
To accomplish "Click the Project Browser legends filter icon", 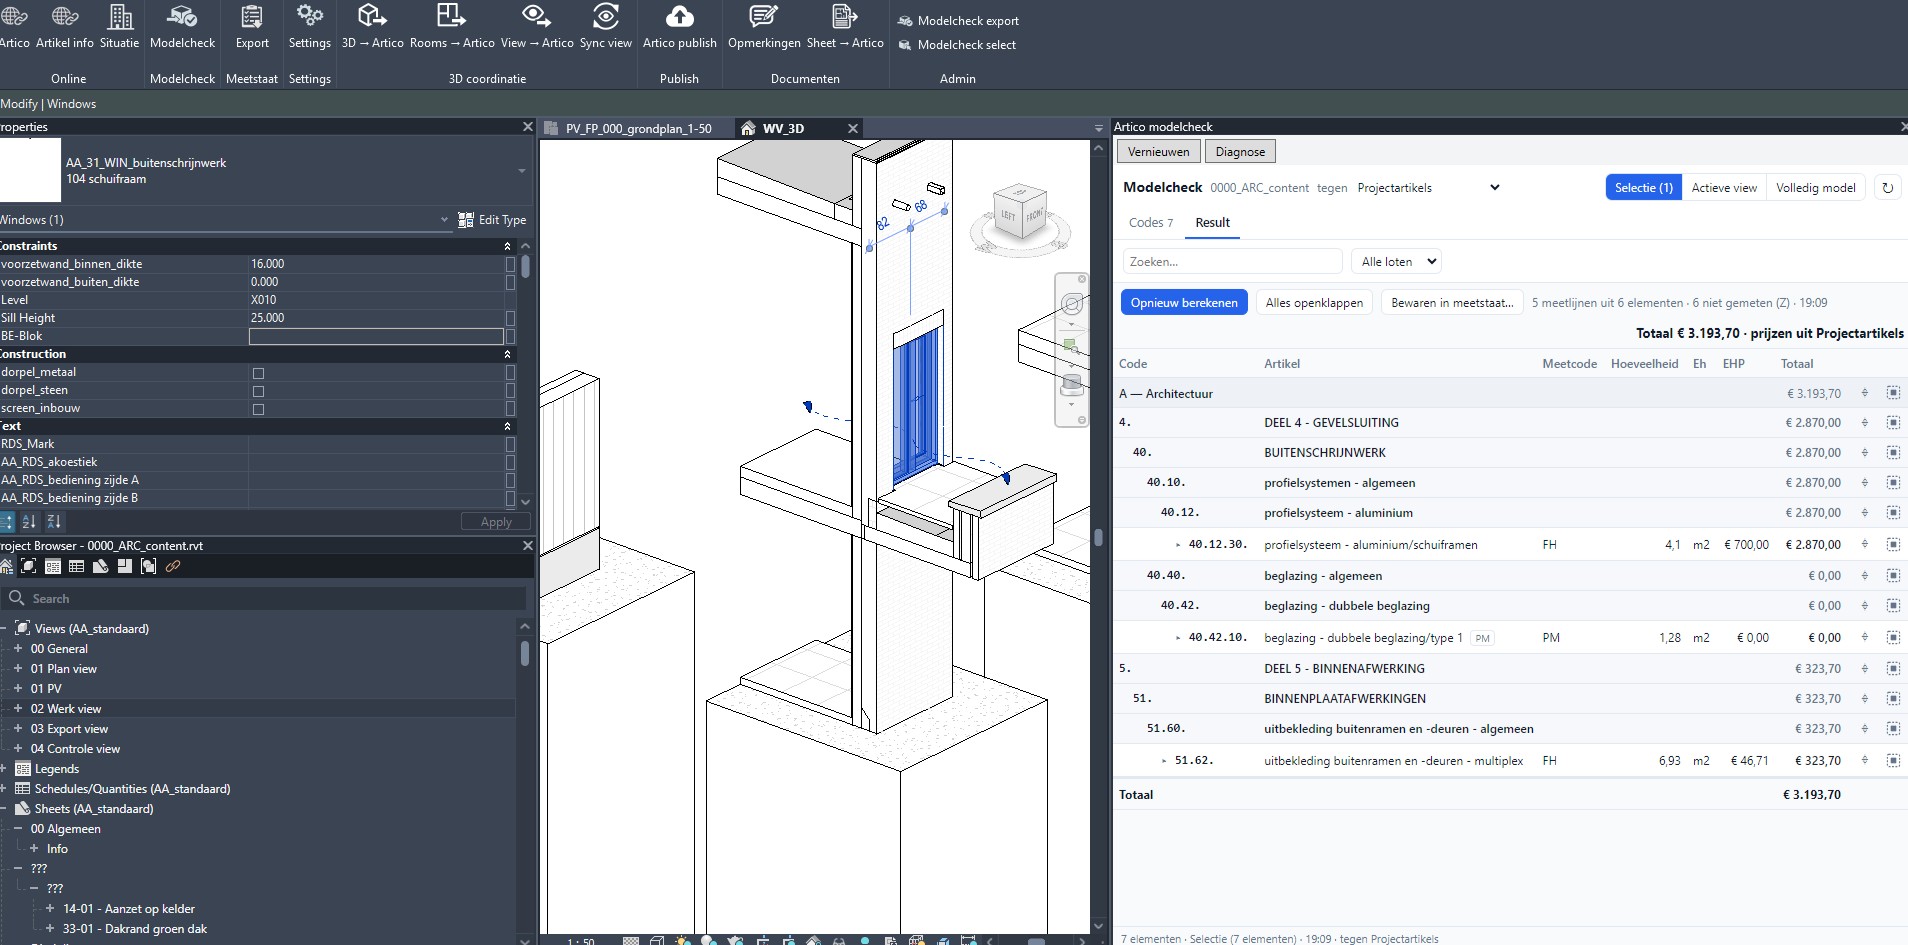I will coord(53,567).
